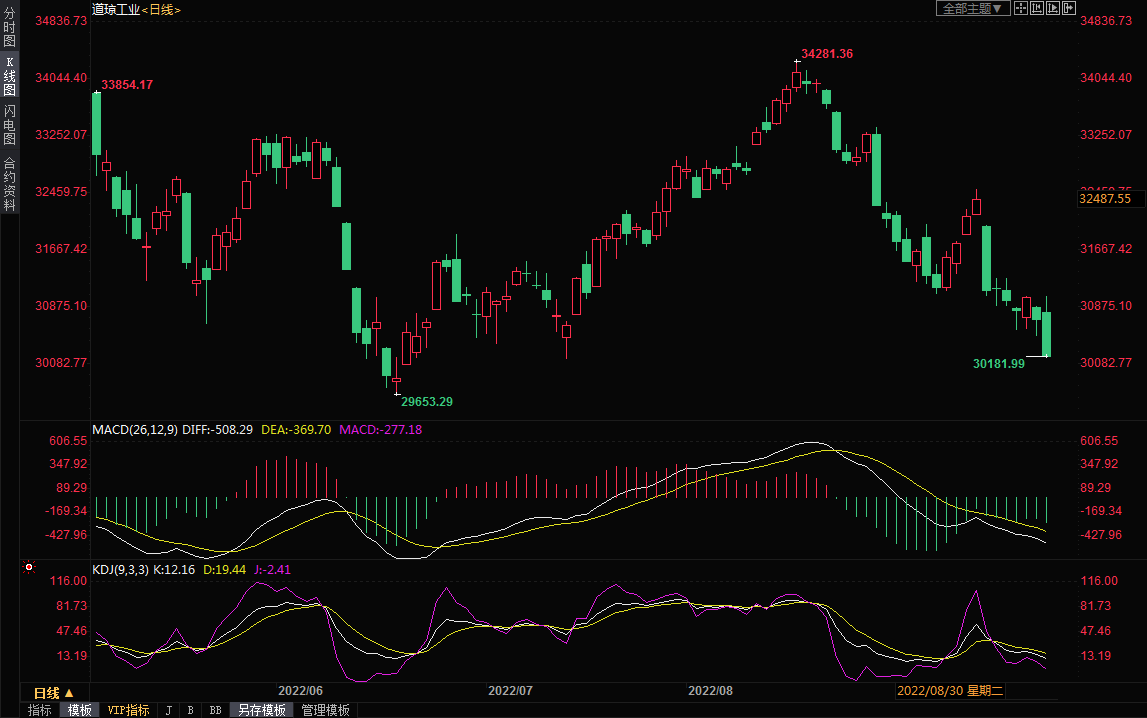Viewport: 1147px width, 718px height.
Task: Click the chart replay play icon
Action: (x=1053, y=8)
